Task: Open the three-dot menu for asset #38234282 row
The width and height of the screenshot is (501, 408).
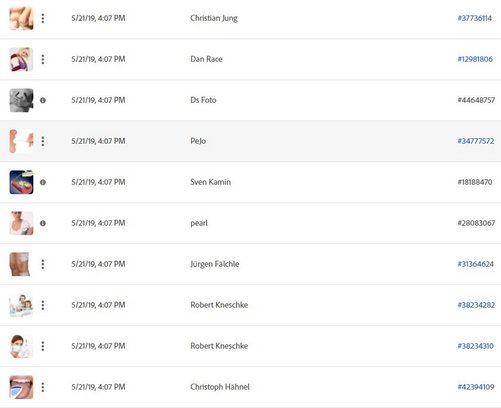Action: (43, 305)
